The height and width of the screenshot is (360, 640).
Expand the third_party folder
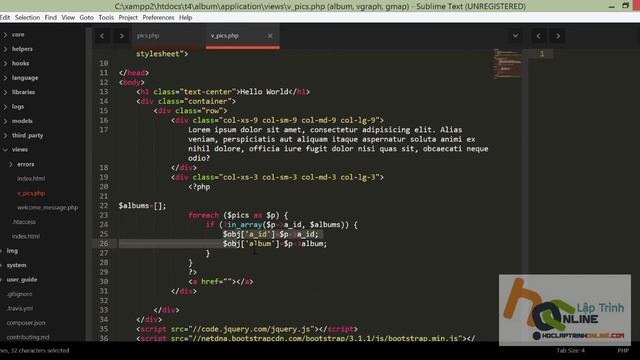(x=27, y=136)
